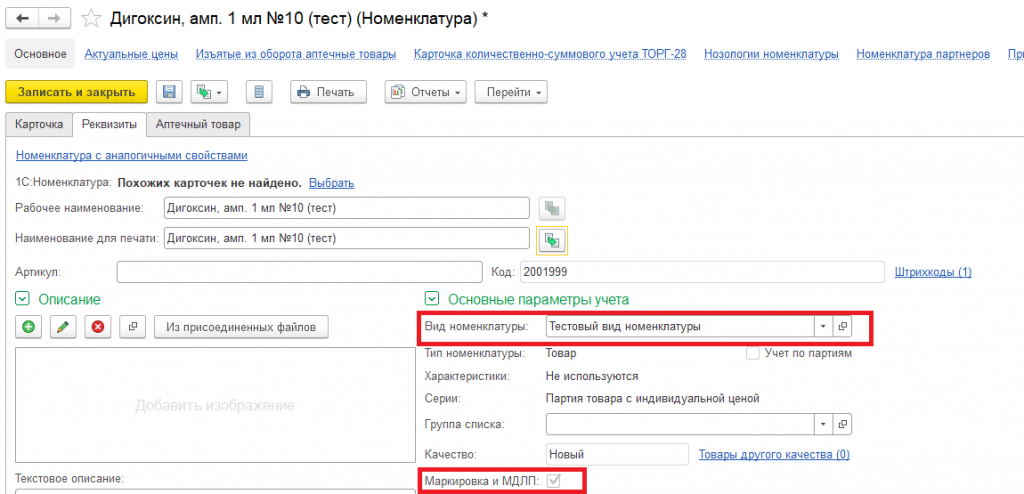Click the list icon in the toolbar

(x=259, y=92)
